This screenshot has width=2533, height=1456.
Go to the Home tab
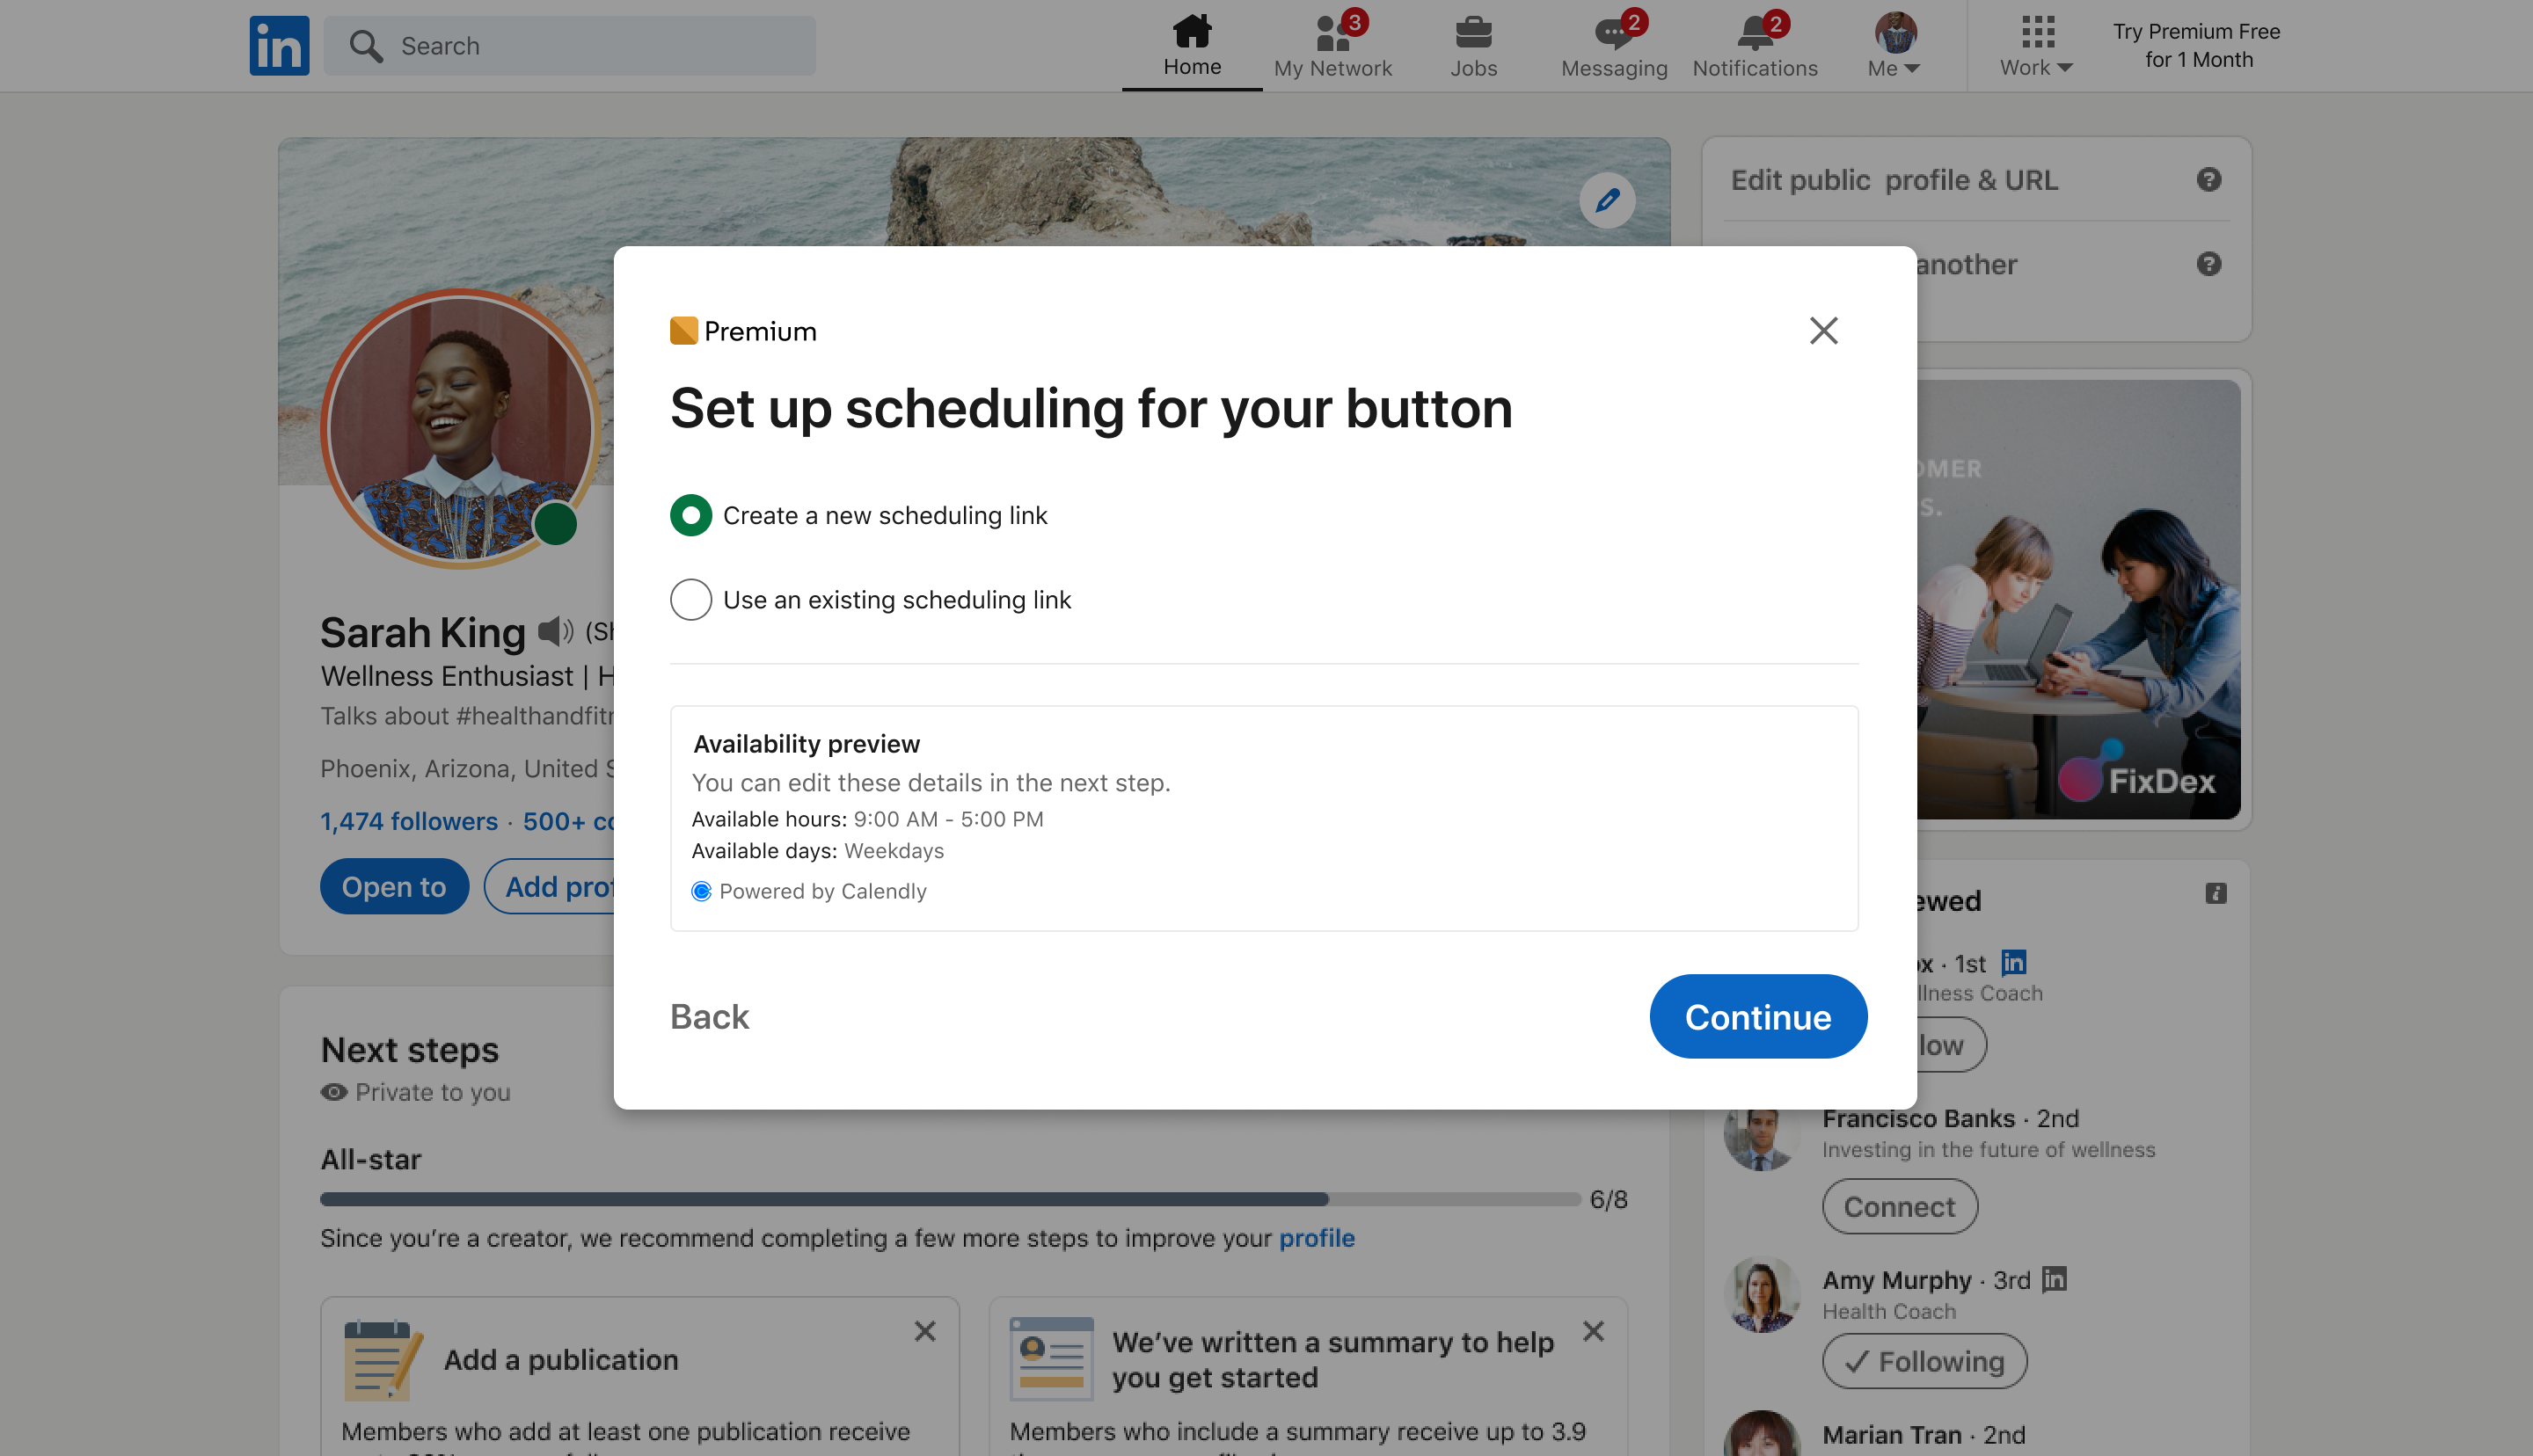1192,46
